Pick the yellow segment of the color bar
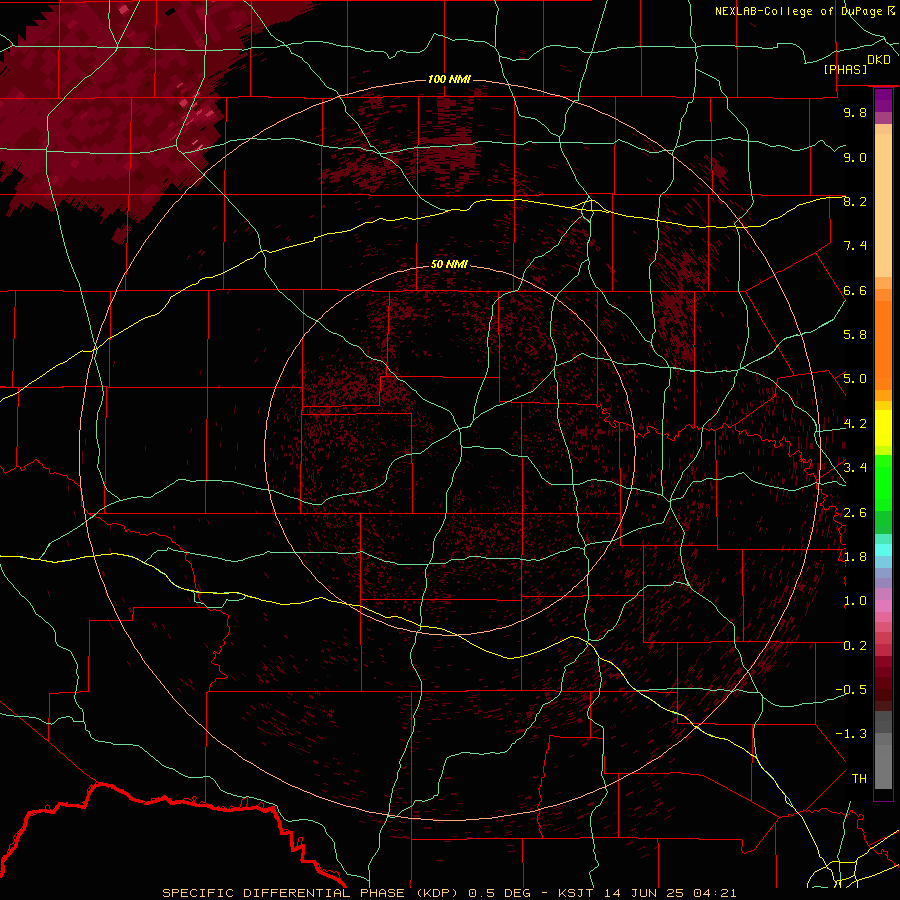Viewport: 900px width, 900px height. coord(883,428)
